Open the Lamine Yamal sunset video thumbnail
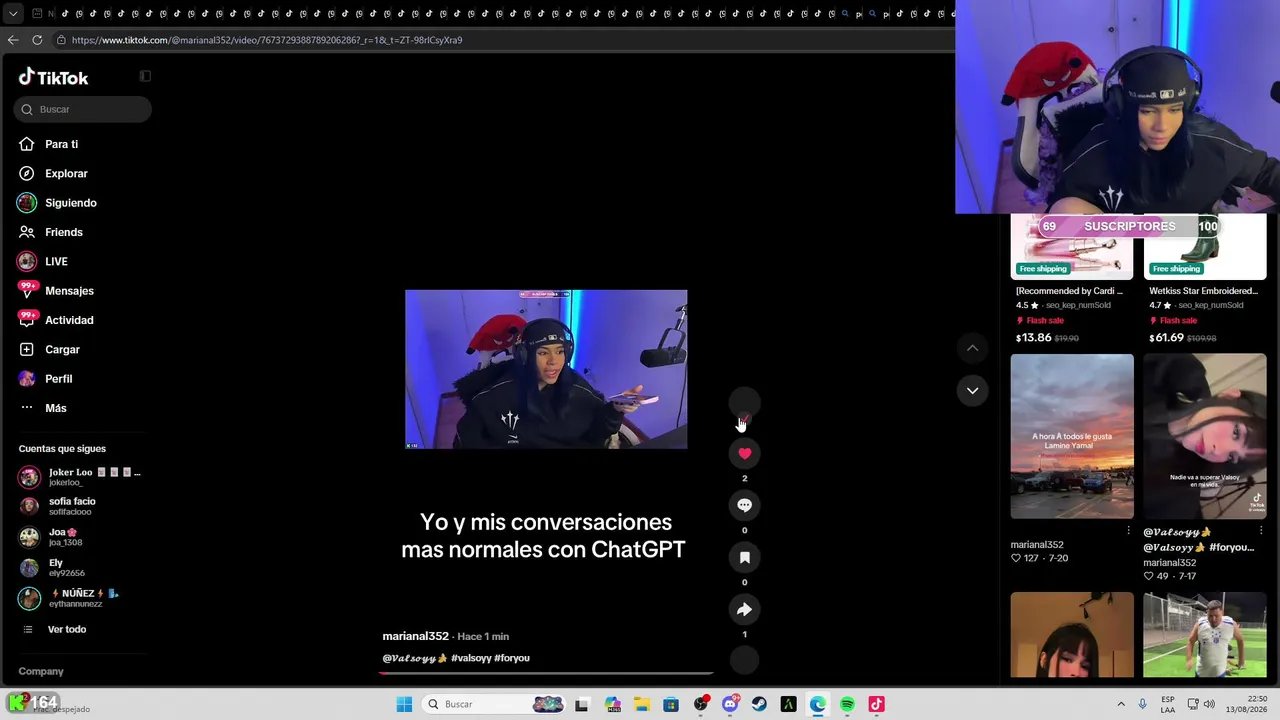The image size is (1280, 720). [x=1072, y=436]
